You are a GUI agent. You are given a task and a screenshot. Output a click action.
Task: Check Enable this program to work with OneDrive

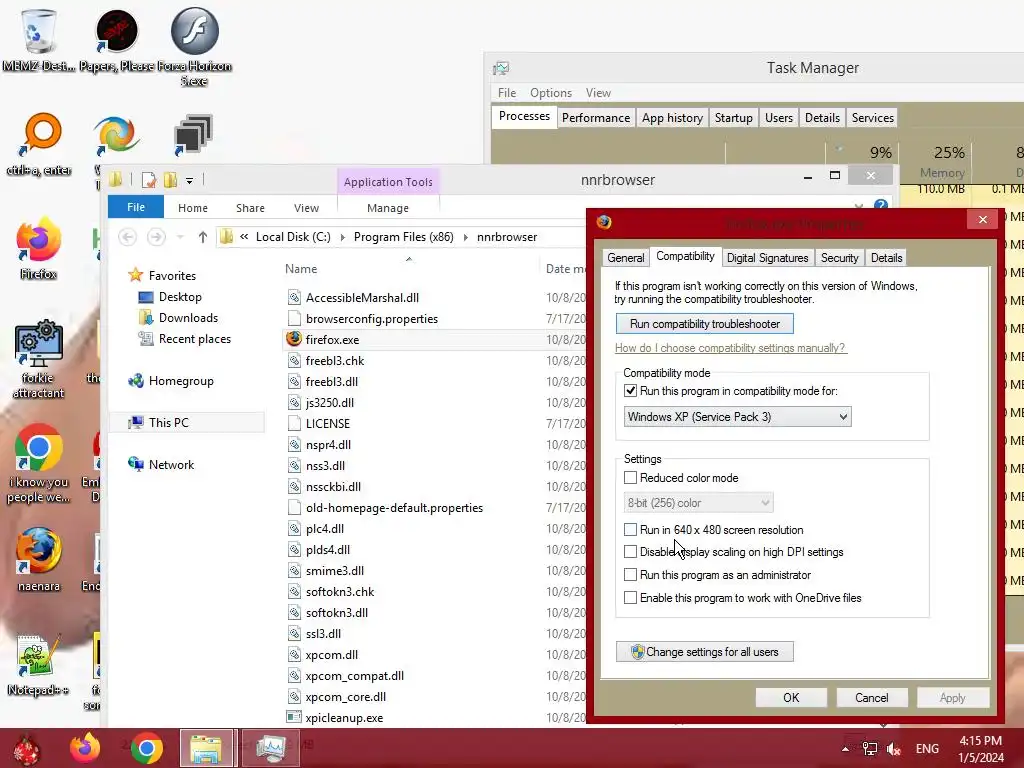tap(630, 598)
